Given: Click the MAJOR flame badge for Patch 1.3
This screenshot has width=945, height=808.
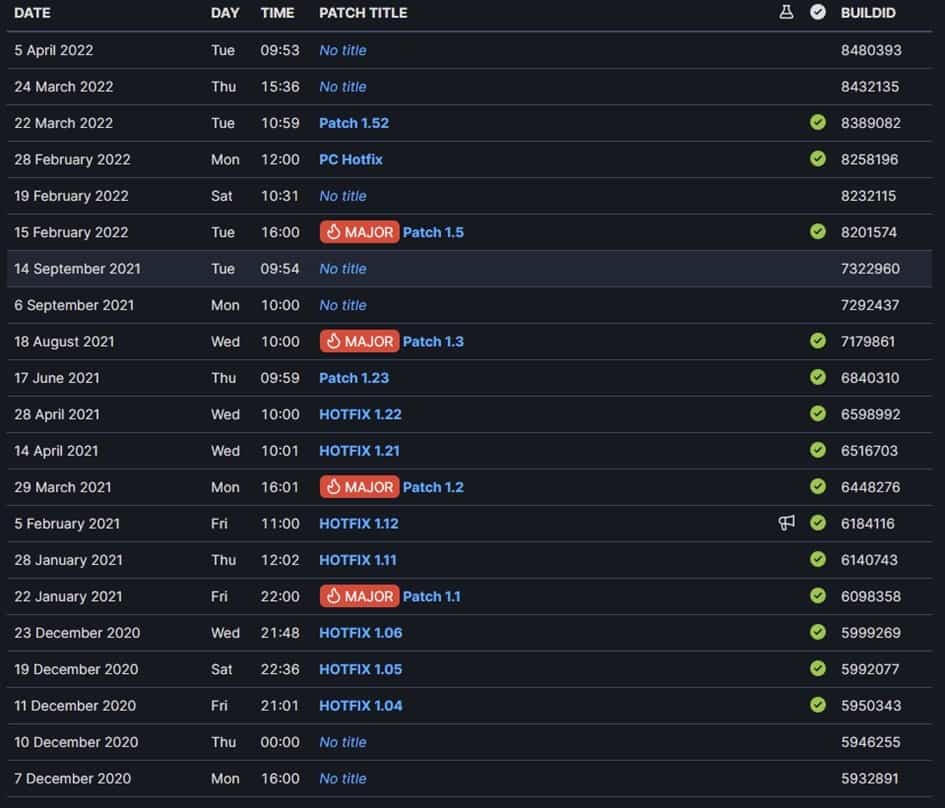Looking at the screenshot, I should [x=359, y=341].
